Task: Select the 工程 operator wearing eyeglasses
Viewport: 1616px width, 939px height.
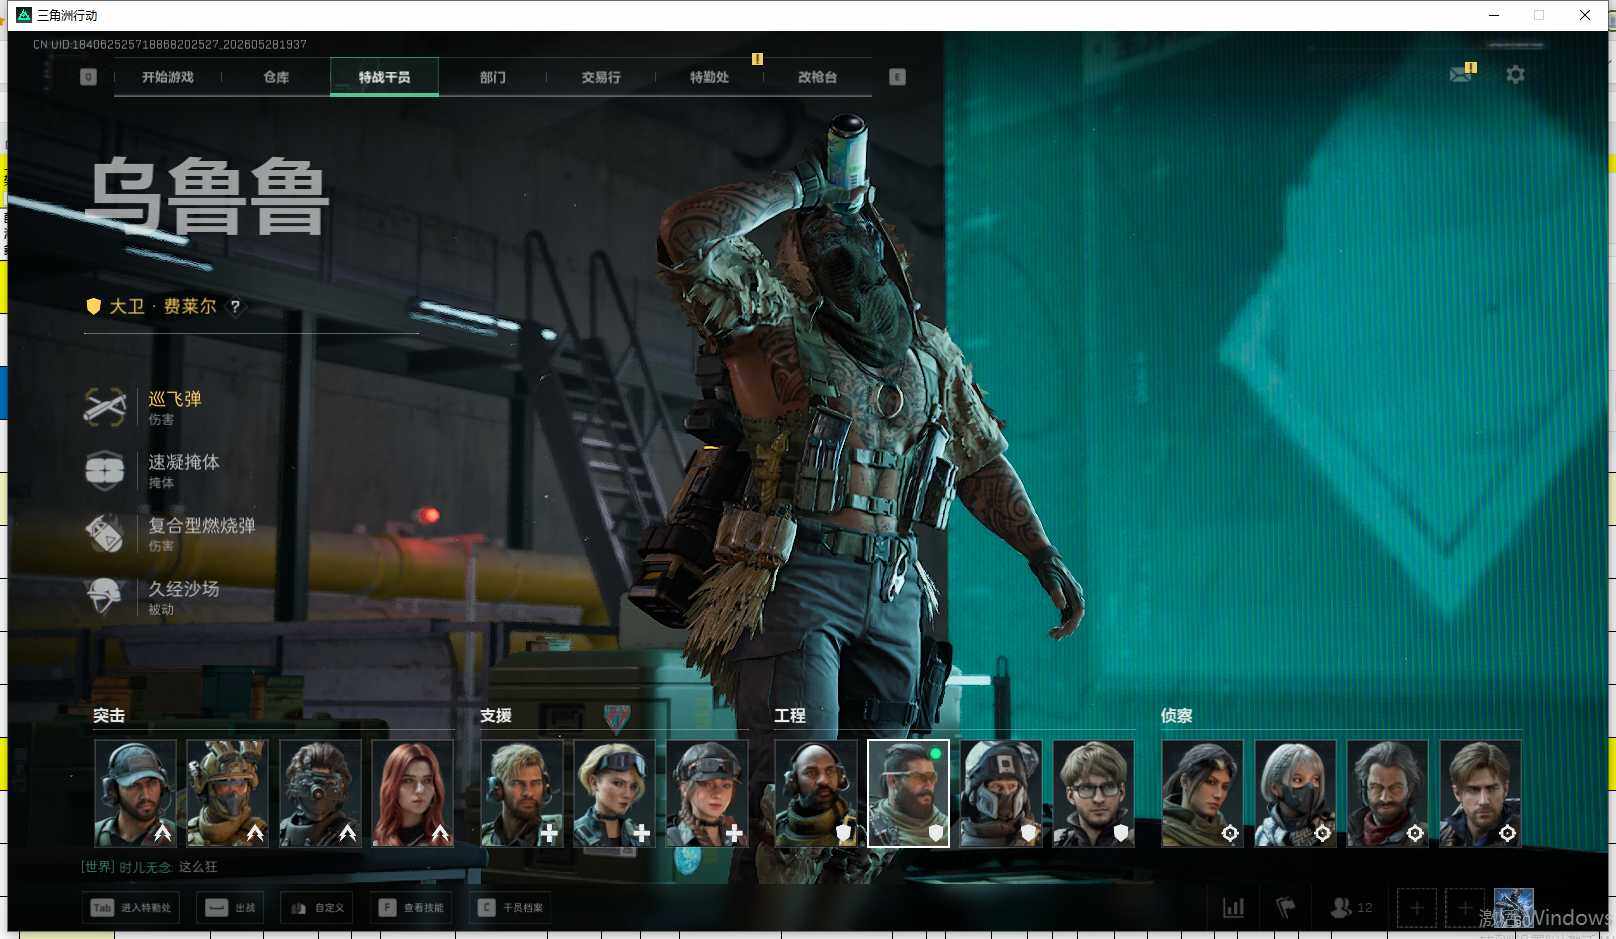Action: pyautogui.click(x=1094, y=793)
